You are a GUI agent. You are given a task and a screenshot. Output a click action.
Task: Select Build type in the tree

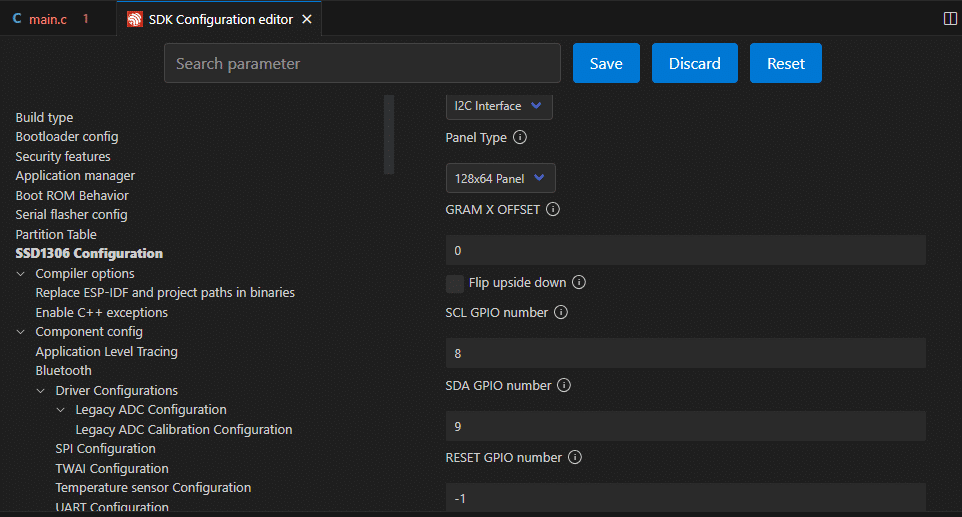pyautogui.click(x=44, y=117)
